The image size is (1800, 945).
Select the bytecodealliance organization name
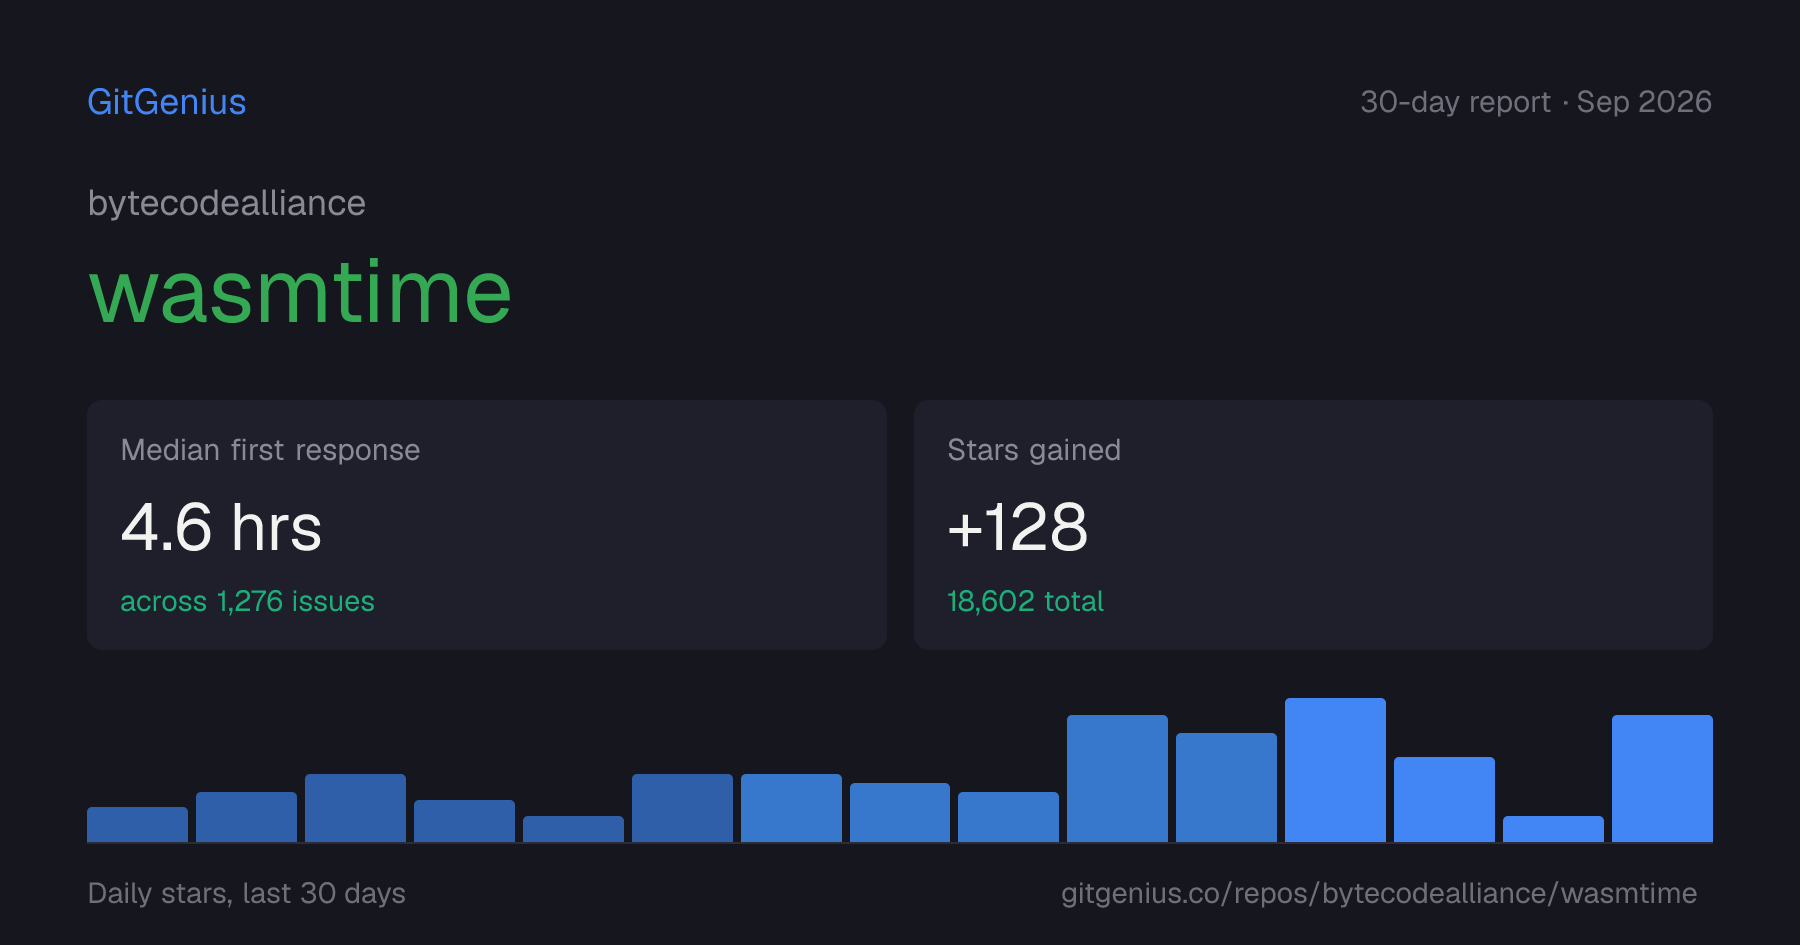(x=227, y=203)
